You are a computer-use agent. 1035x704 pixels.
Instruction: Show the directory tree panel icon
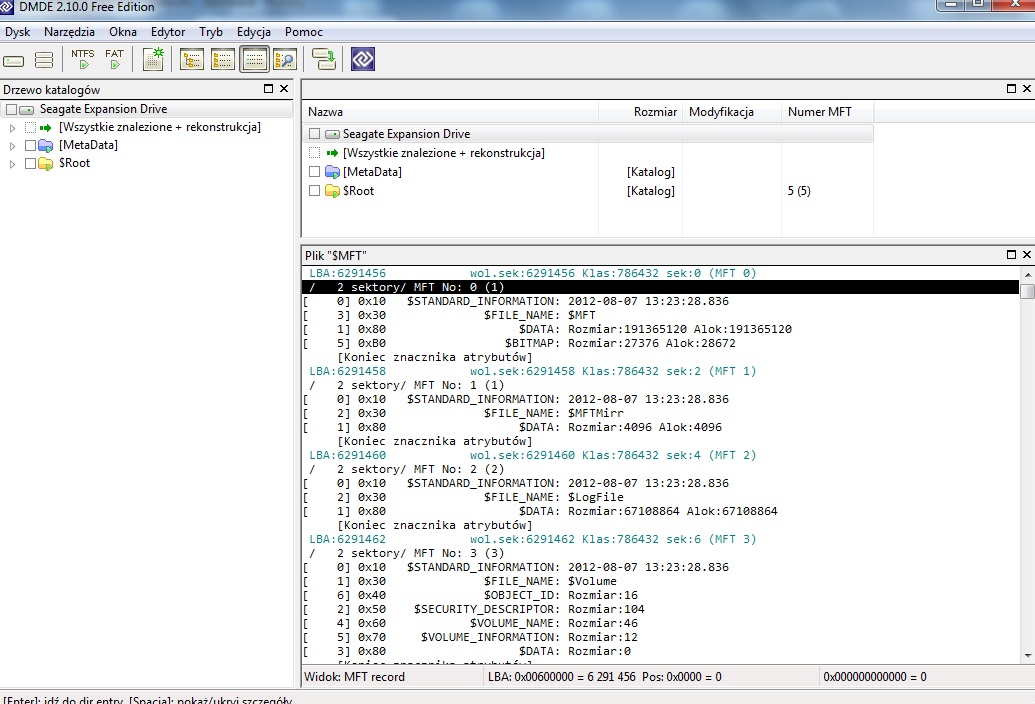[x=191, y=59]
